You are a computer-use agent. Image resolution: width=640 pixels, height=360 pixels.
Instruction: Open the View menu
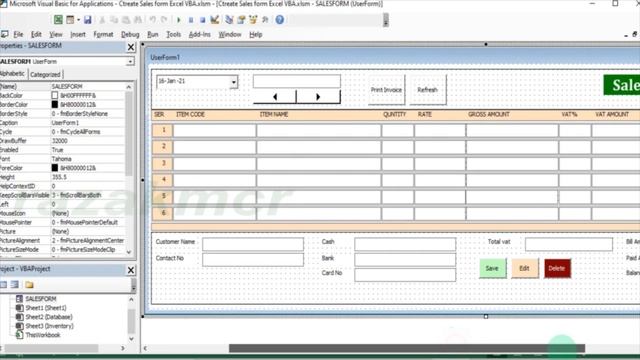[x=56, y=35]
